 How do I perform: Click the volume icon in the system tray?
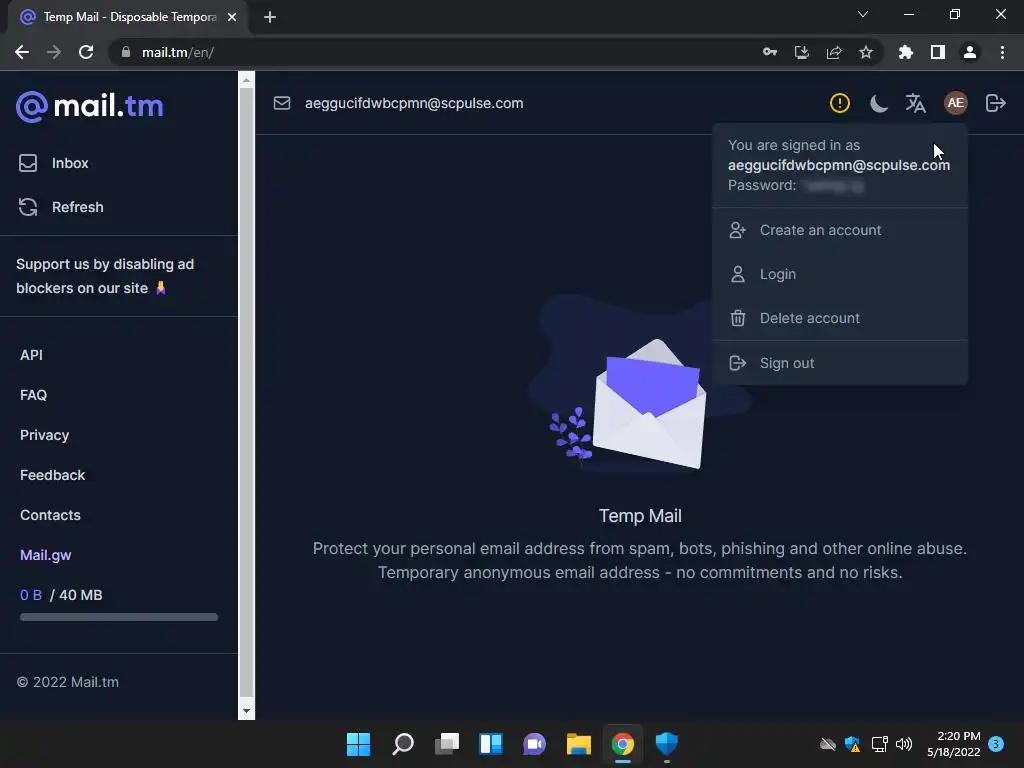click(904, 744)
